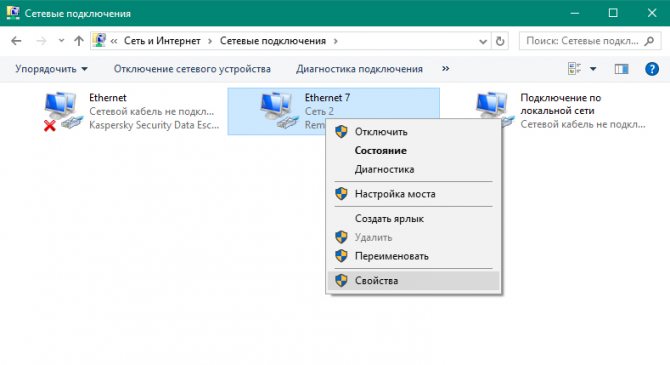This screenshot has height=365, width=670.
Task: Open the Упорядочить menu
Action: click(x=51, y=69)
